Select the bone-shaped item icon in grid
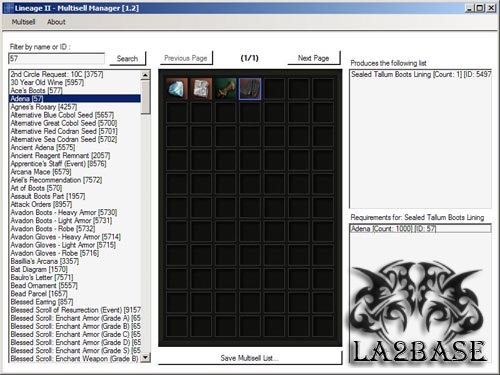This screenshot has width=500, height=375. tap(226, 89)
